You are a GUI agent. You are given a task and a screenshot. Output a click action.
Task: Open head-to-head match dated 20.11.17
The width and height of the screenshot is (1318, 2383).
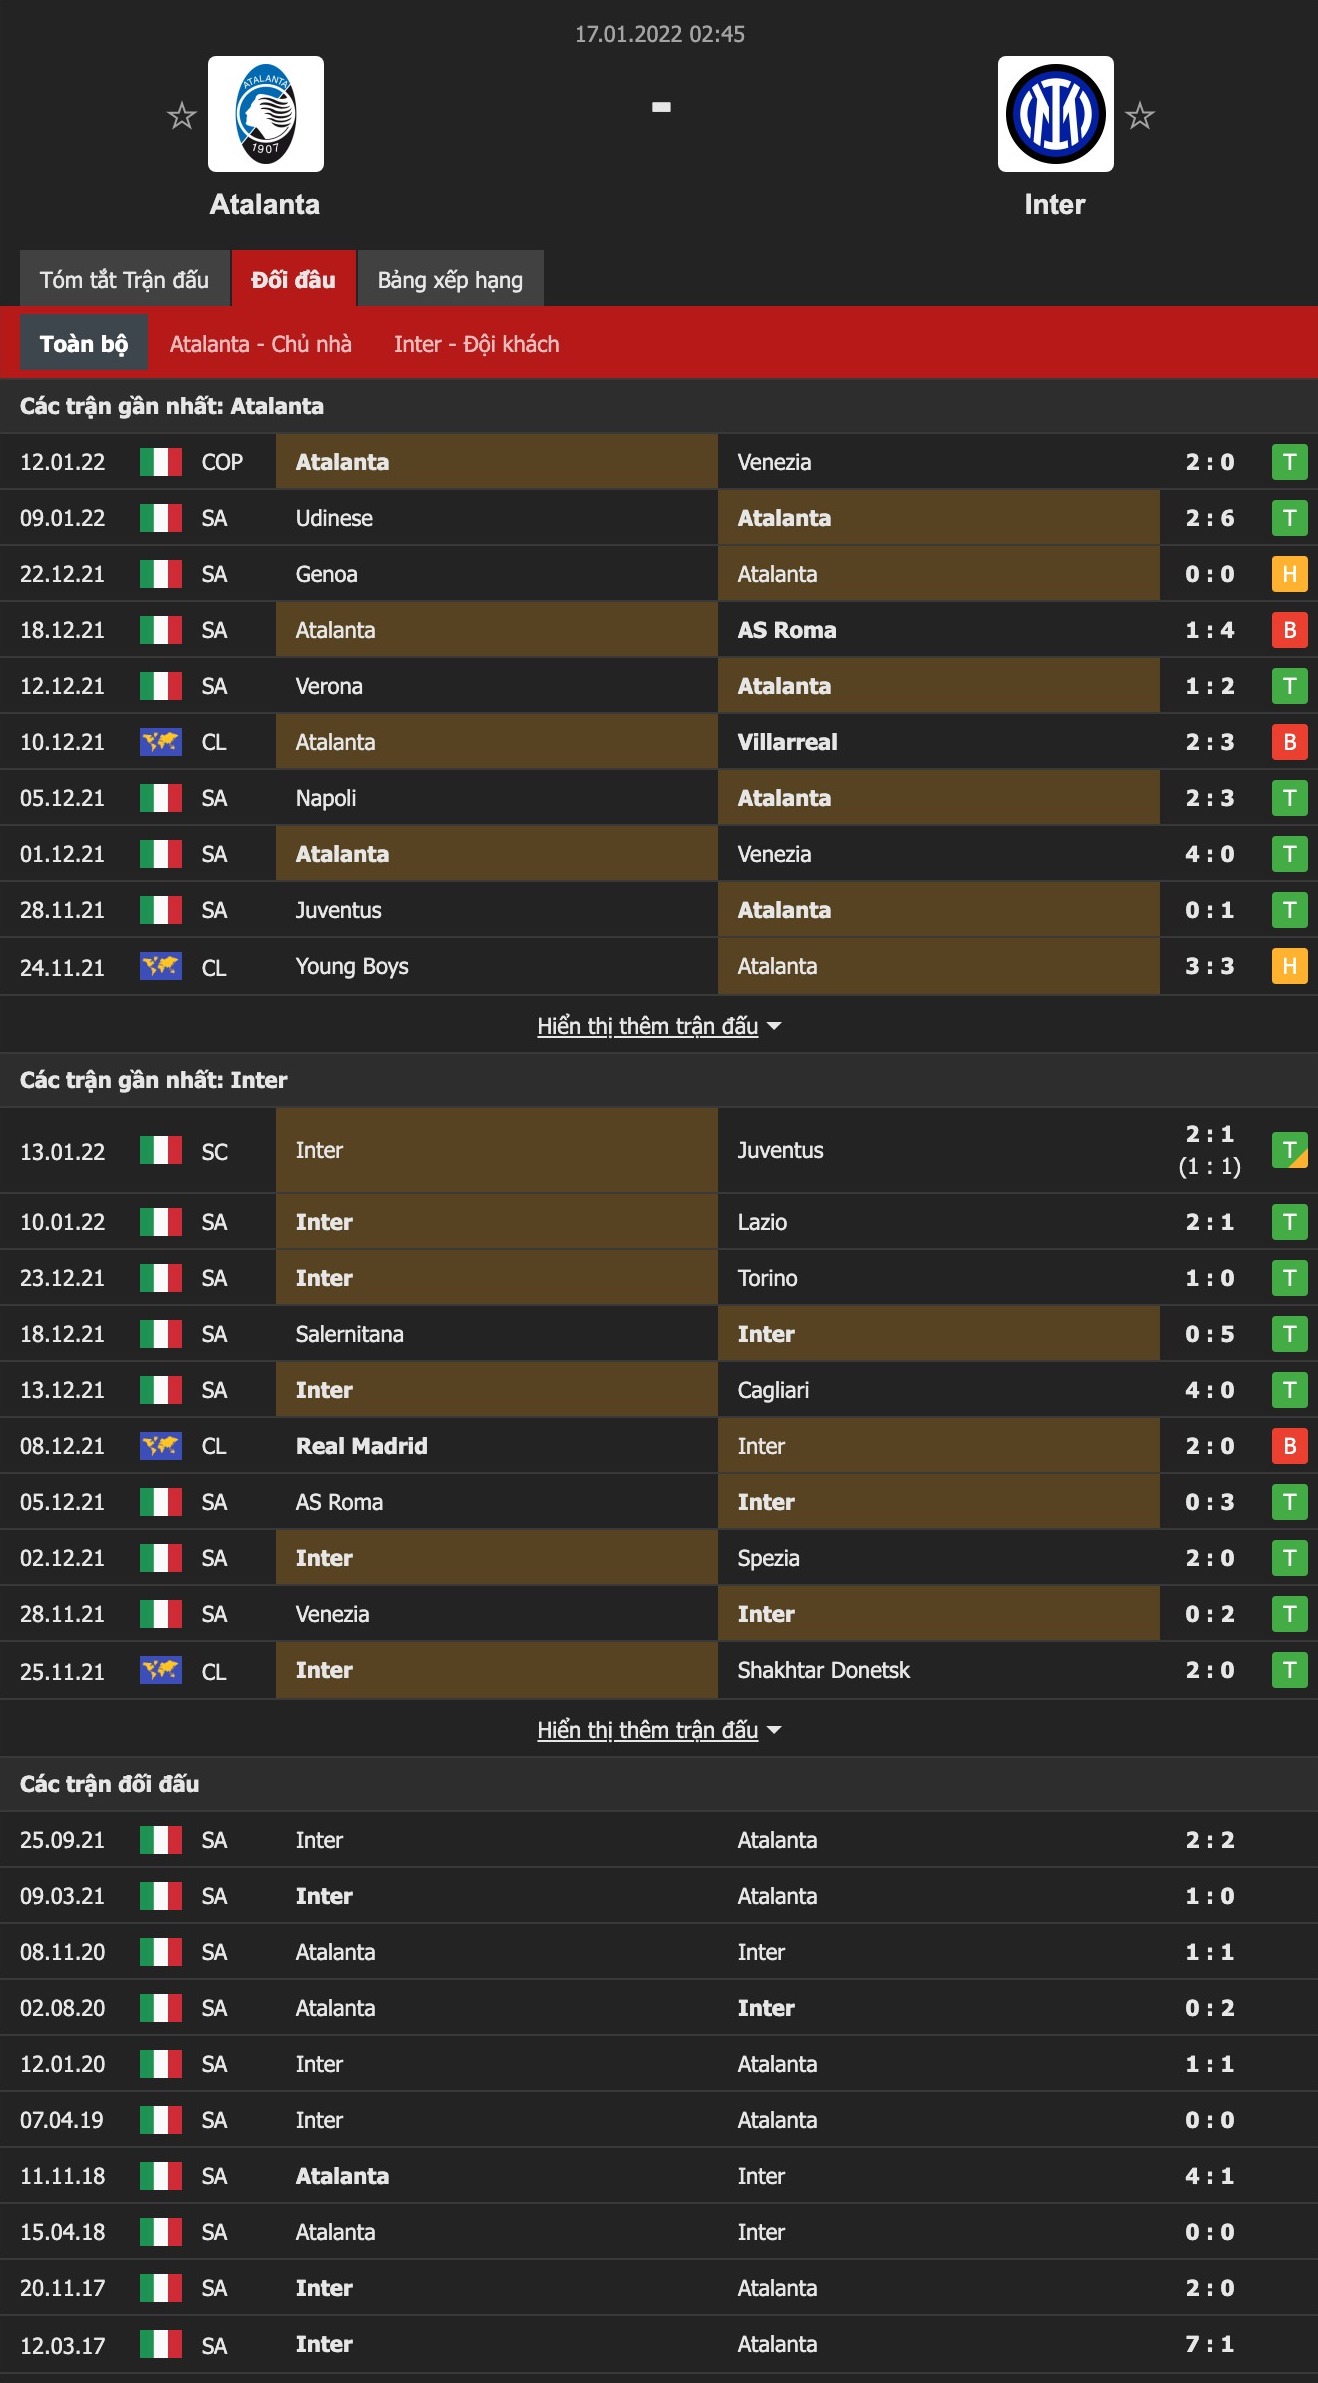(659, 2288)
